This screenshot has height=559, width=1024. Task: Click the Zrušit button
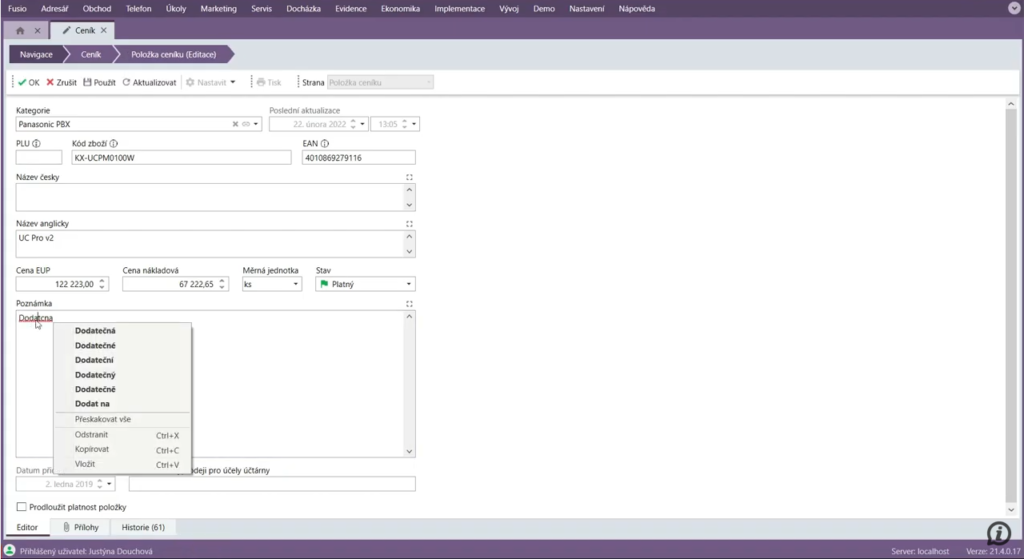point(61,82)
